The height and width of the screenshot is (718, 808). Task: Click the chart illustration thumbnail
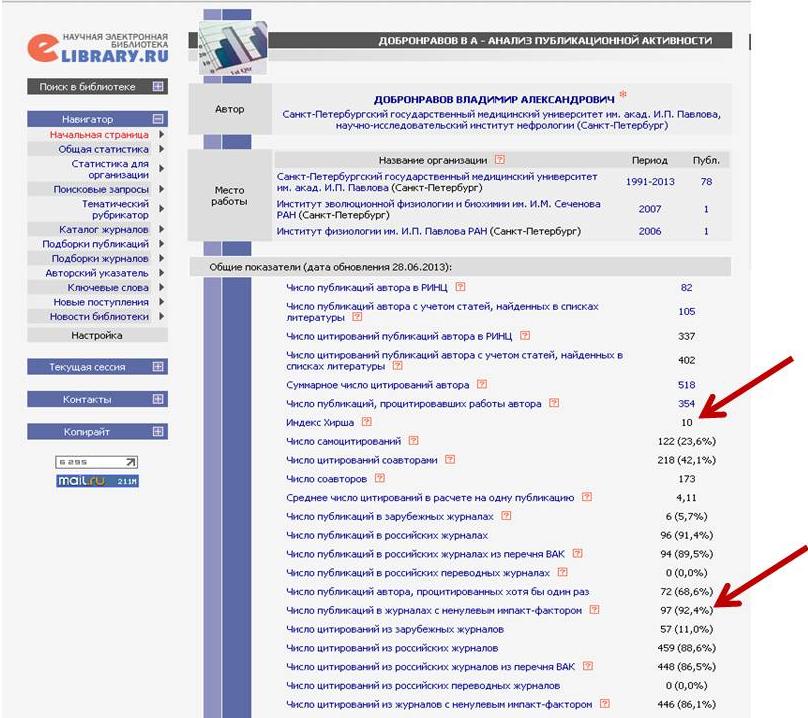233,48
